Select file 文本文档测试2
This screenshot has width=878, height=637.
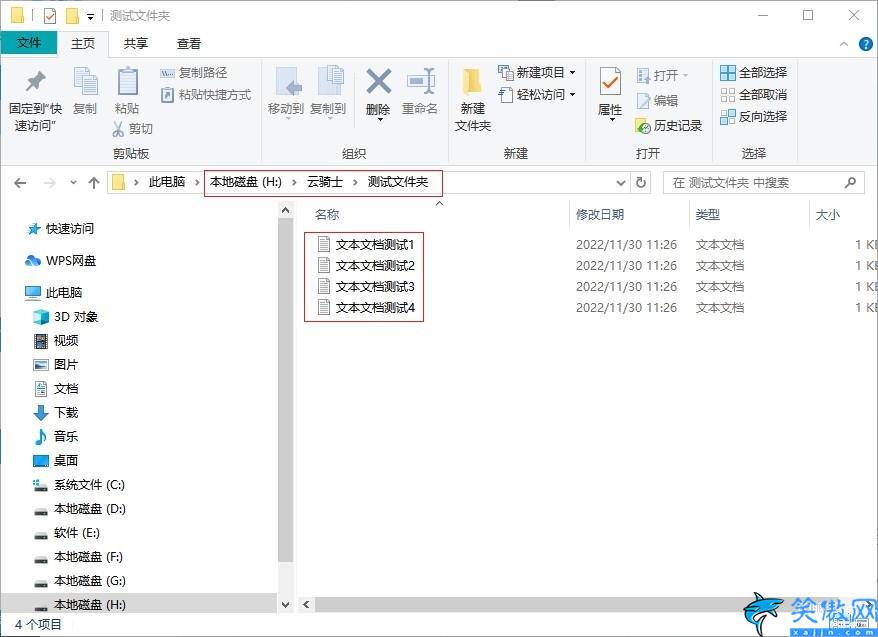click(365, 265)
